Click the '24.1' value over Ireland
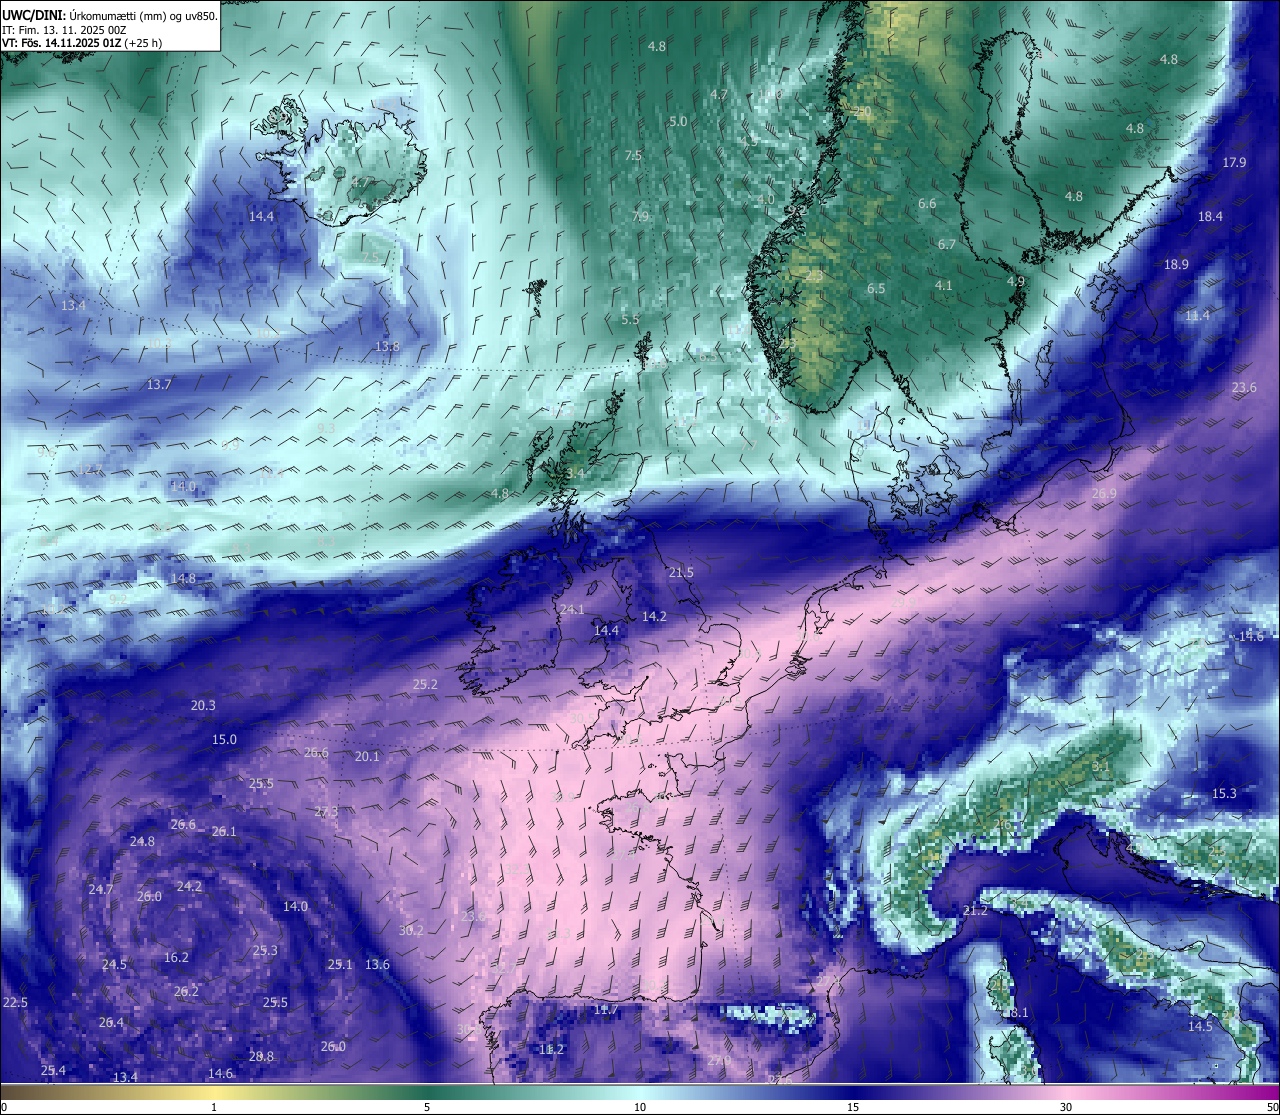Image resolution: width=1280 pixels, height=1115 pixels. pos(572,610)
